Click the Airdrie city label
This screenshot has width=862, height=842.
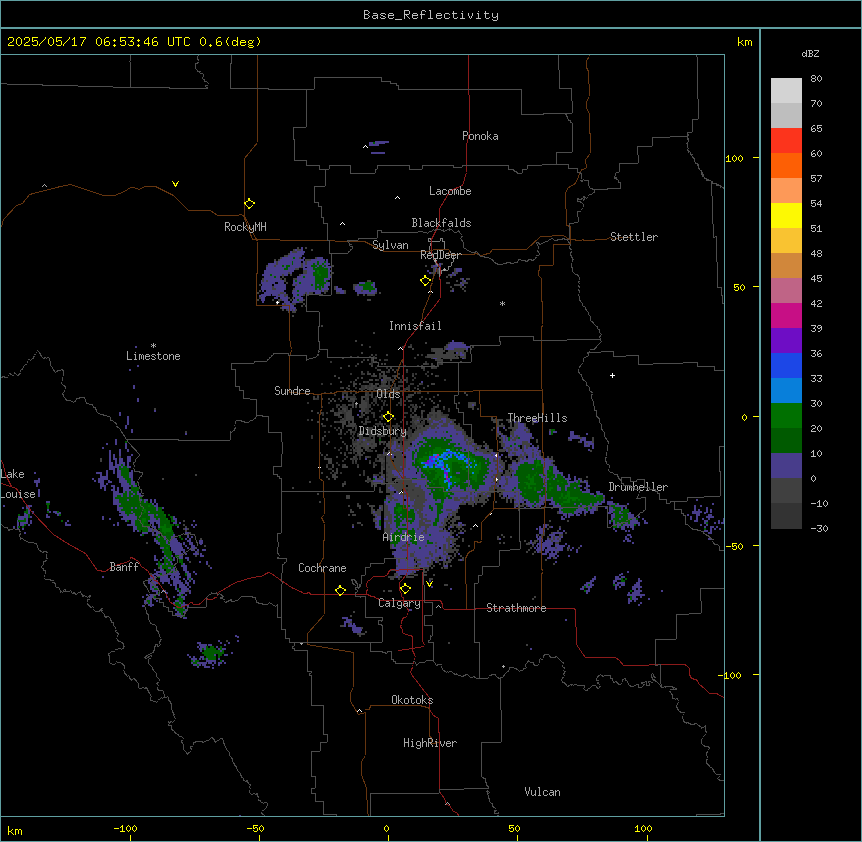tap(403, 537)
